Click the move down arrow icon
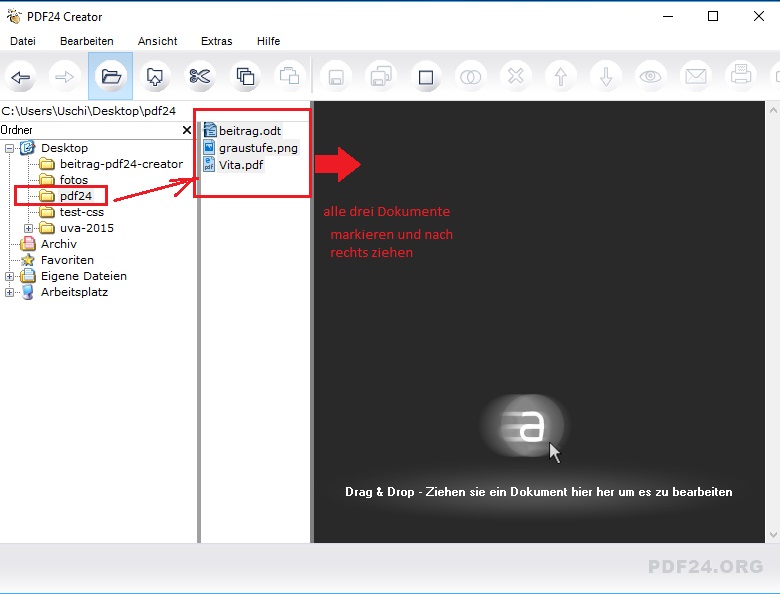Viewport: 780px width, 594px height. click(606, 77)
